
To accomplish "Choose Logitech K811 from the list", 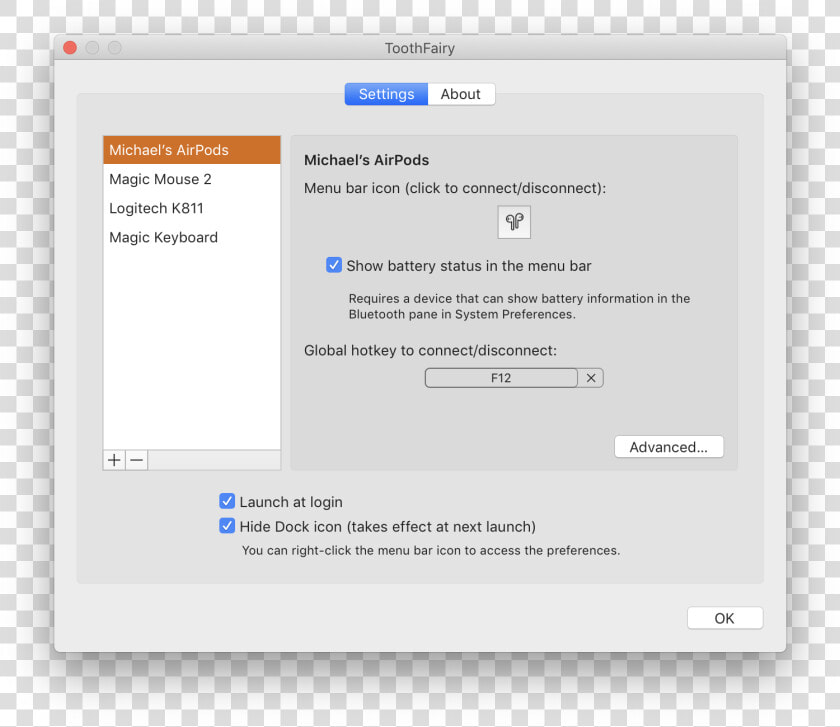I will point(192,208).
